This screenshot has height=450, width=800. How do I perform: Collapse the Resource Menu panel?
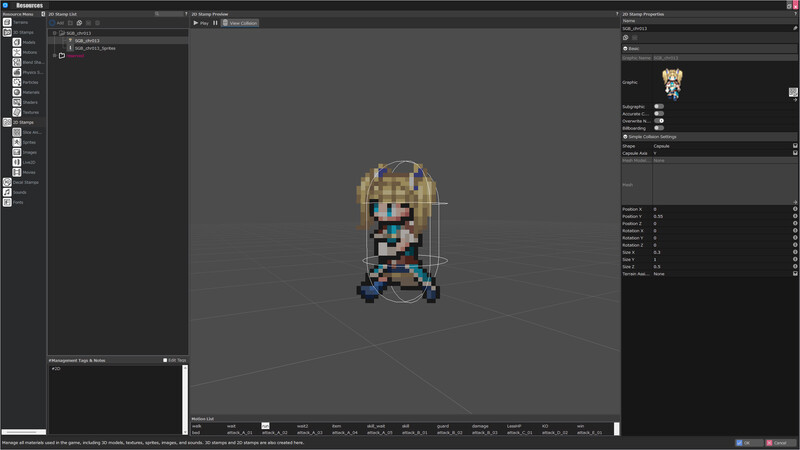[x=43, y=14]
